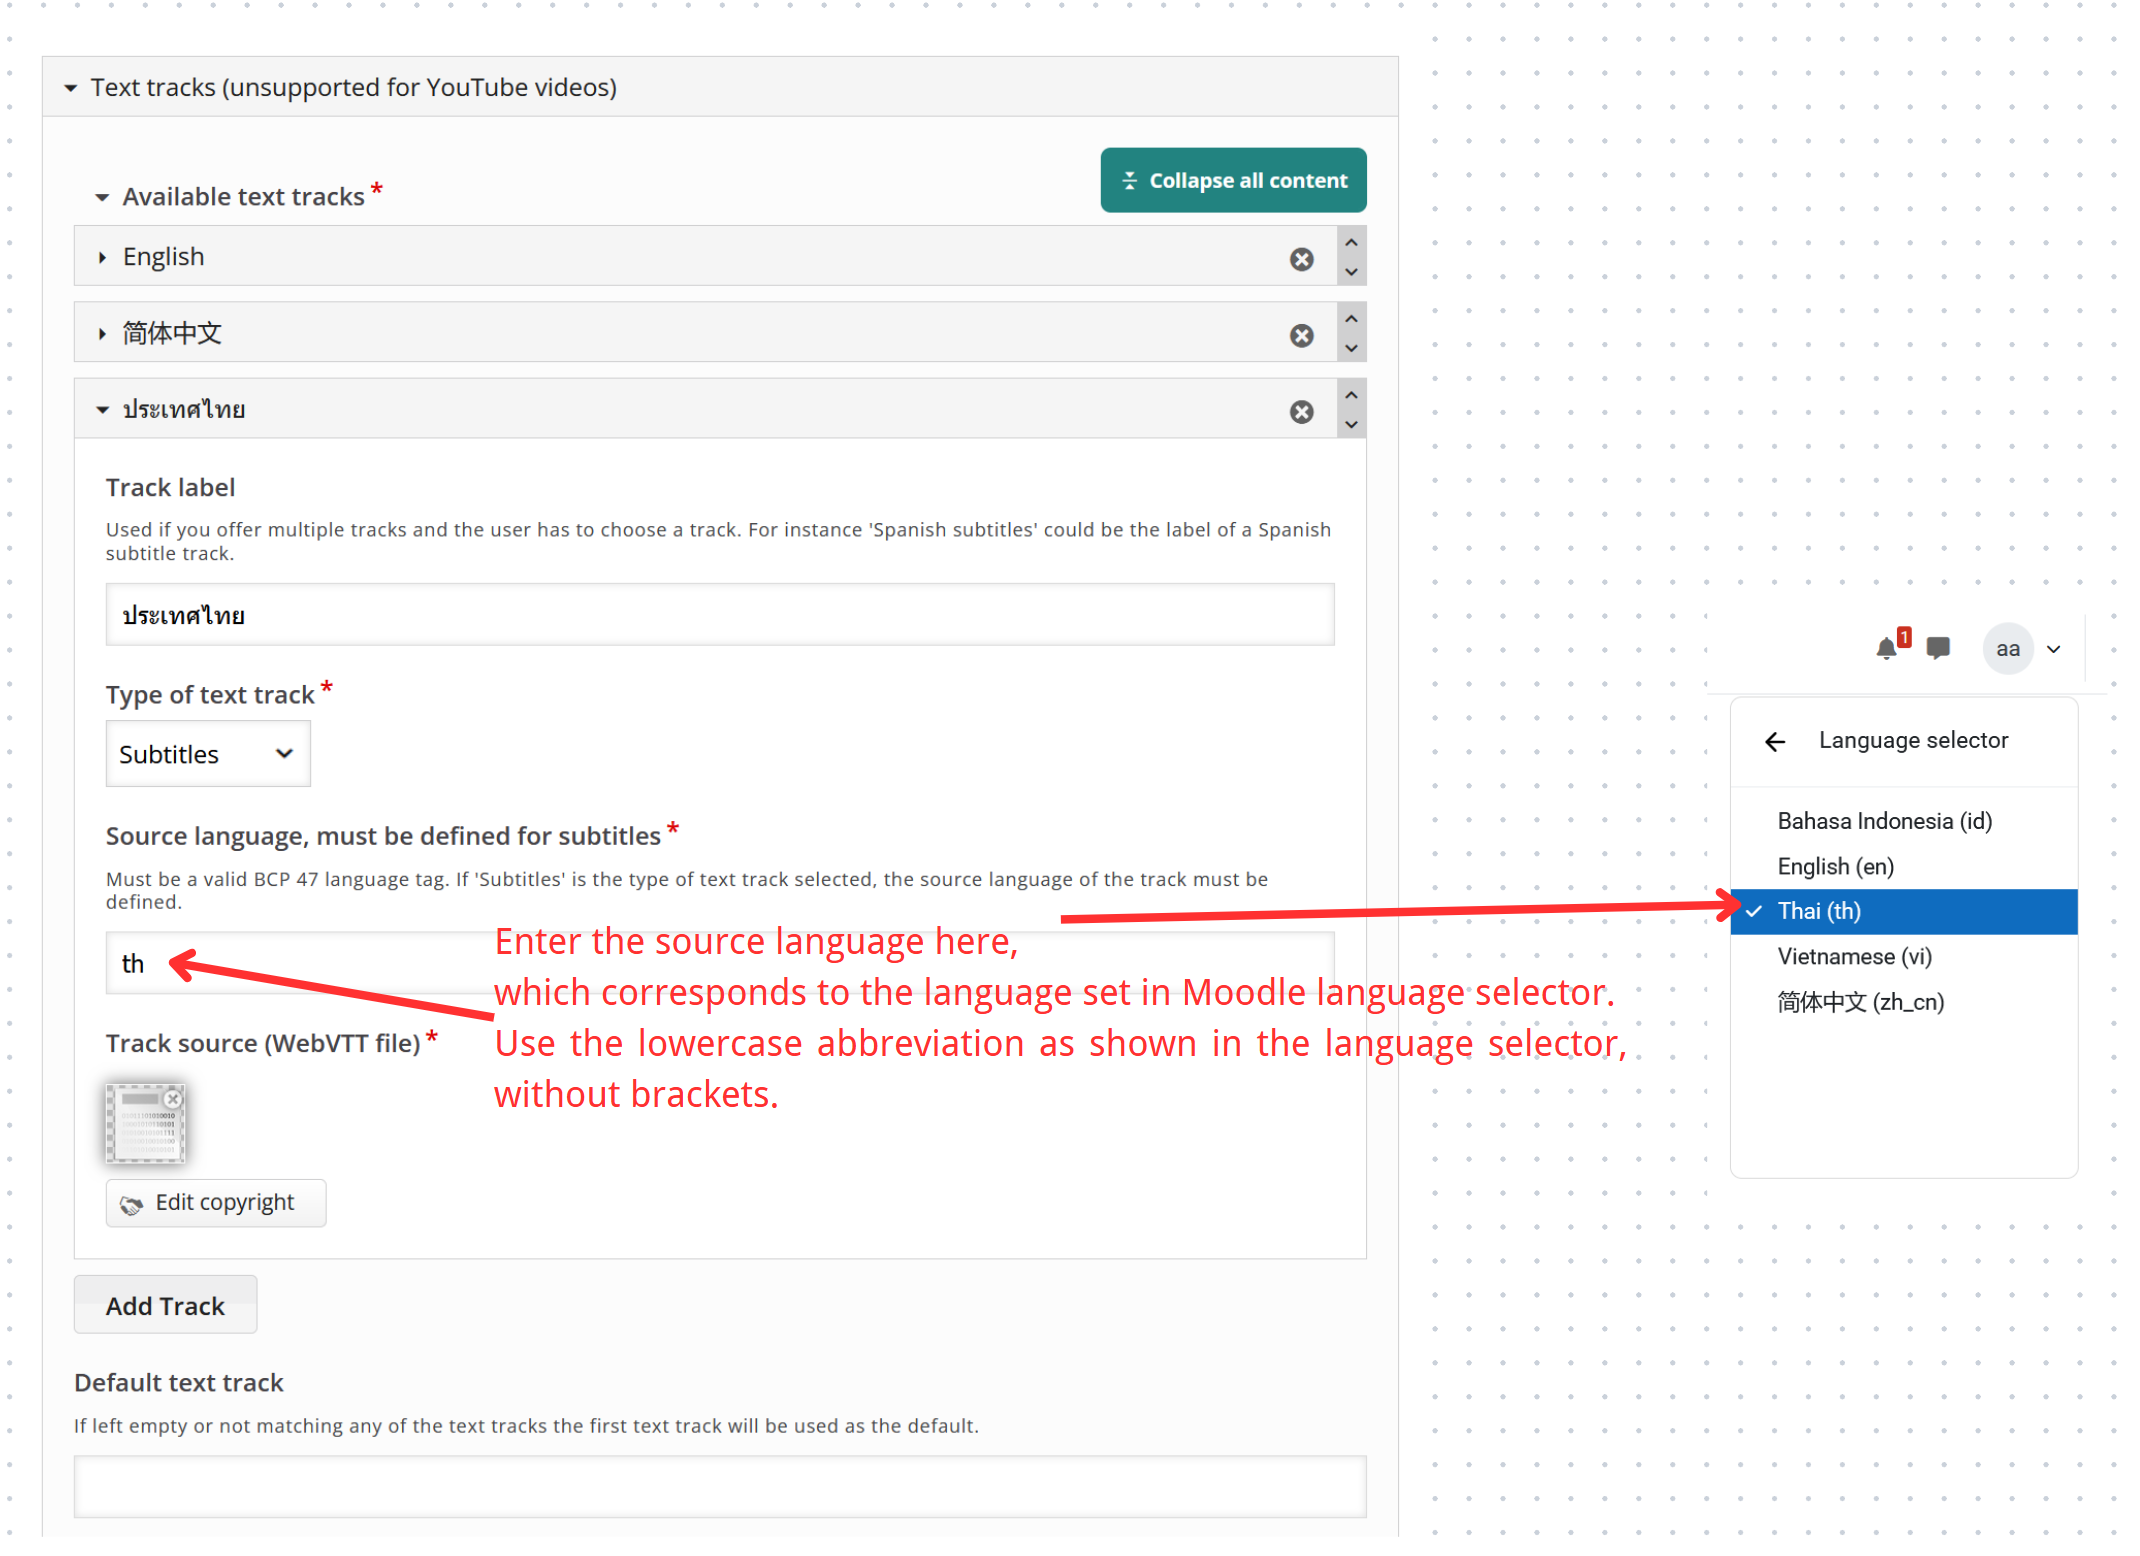Move English track up
This screenshot has width=2140, height=1556.
click(1351, 243)
